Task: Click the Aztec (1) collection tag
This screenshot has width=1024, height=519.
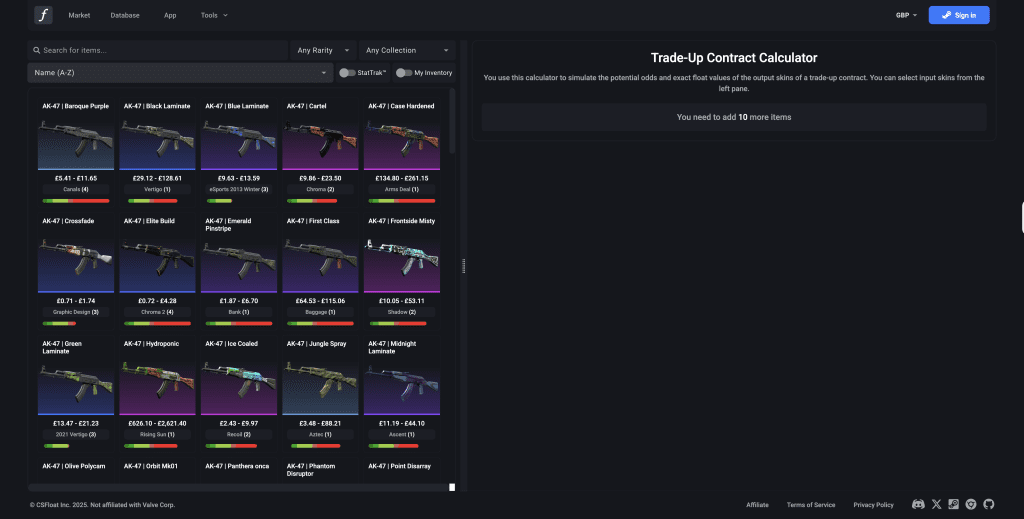Action: point(320,434)
